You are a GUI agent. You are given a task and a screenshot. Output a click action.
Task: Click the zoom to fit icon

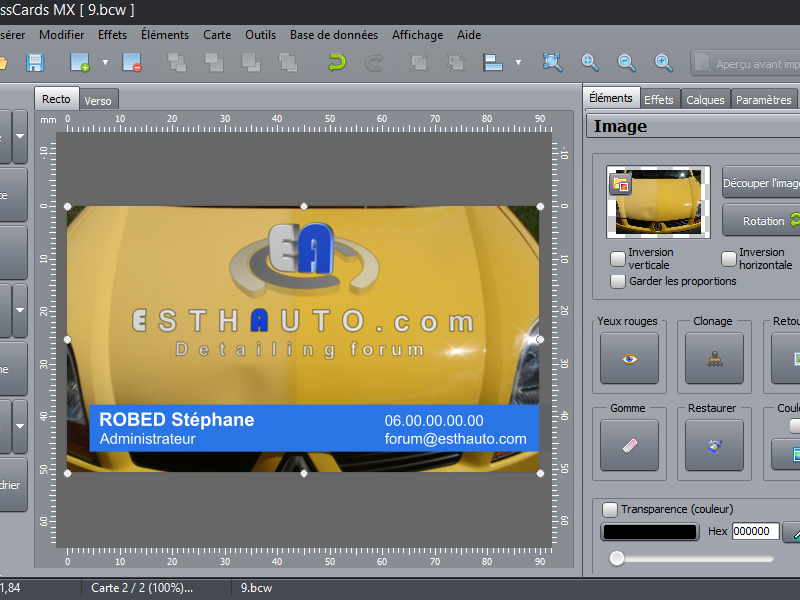552,63
